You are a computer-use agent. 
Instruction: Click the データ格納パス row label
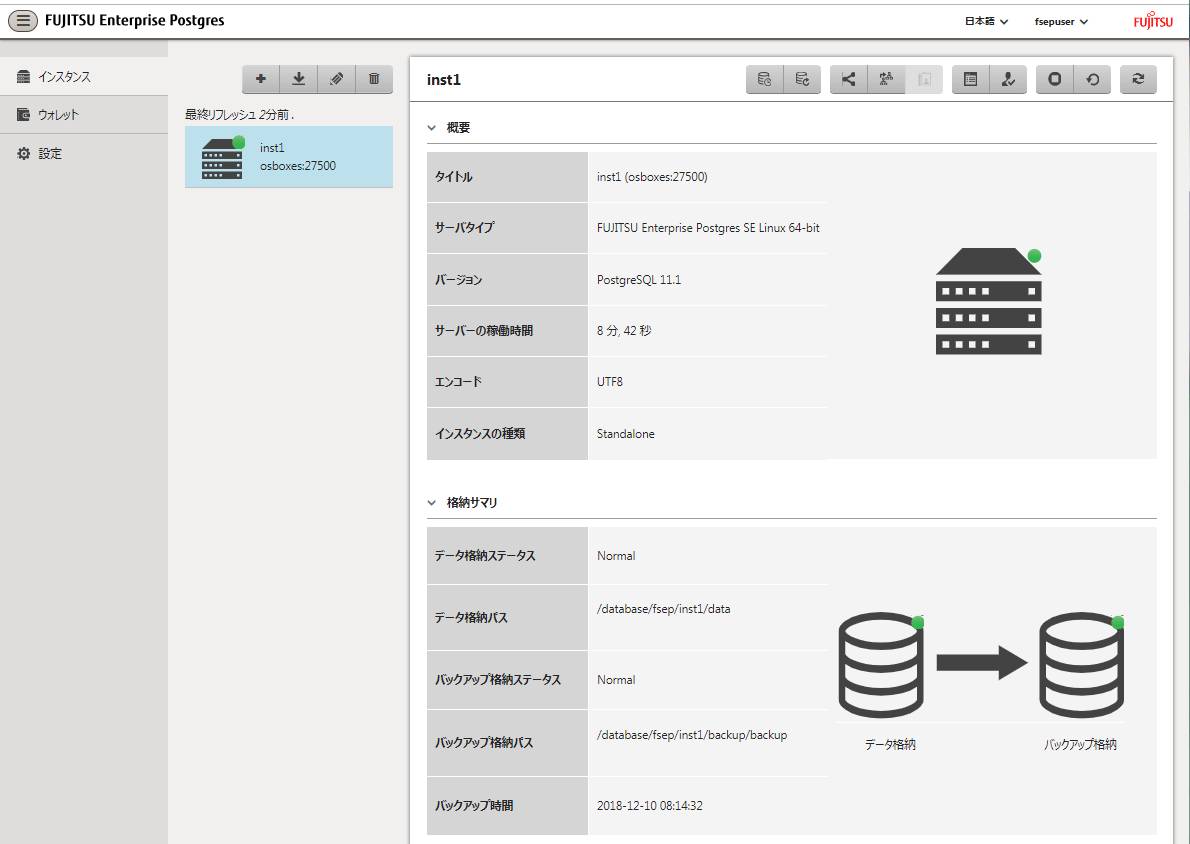pyautogui.click(x=471, y=618)
